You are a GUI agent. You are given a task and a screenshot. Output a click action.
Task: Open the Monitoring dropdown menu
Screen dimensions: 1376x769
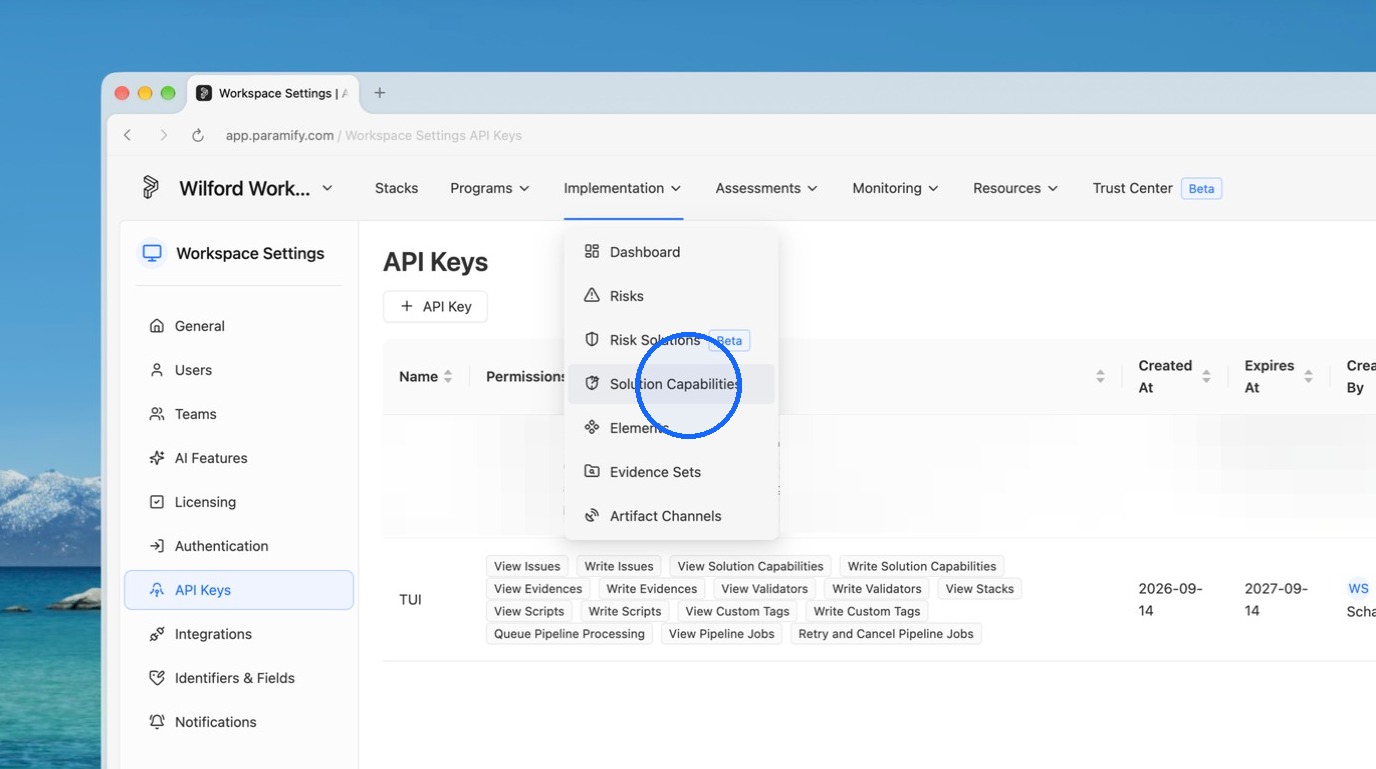(896, 188)
